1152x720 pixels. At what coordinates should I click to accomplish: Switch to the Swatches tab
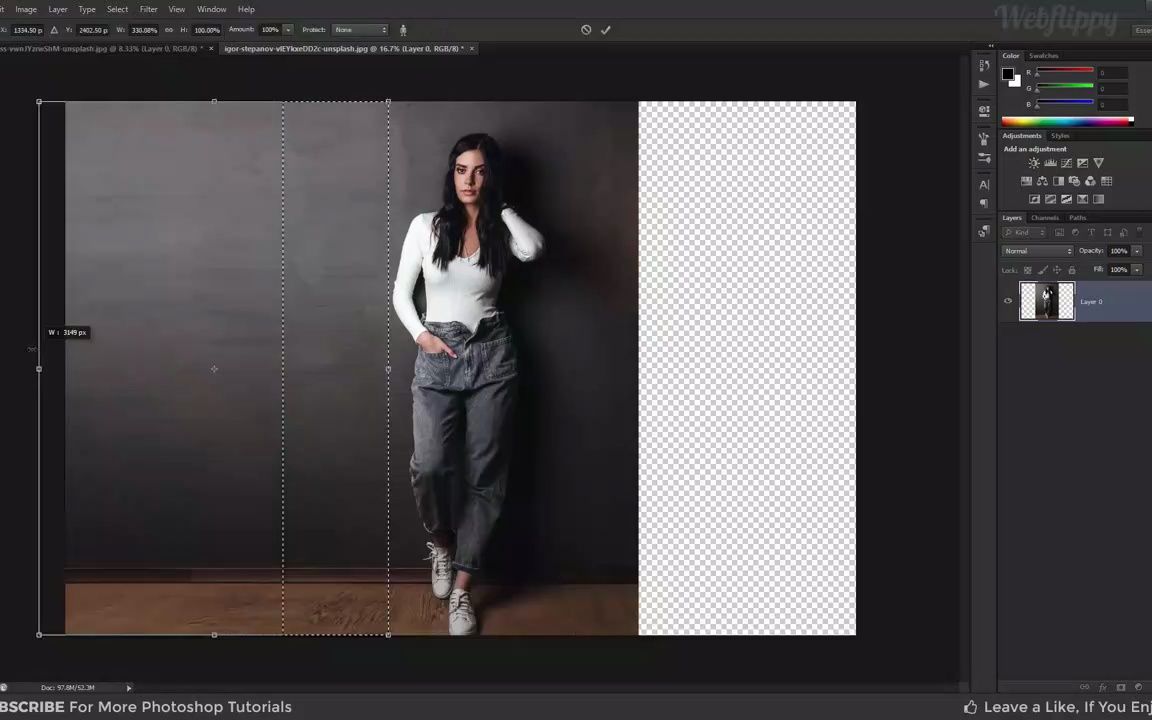(x=1043, y=56)
